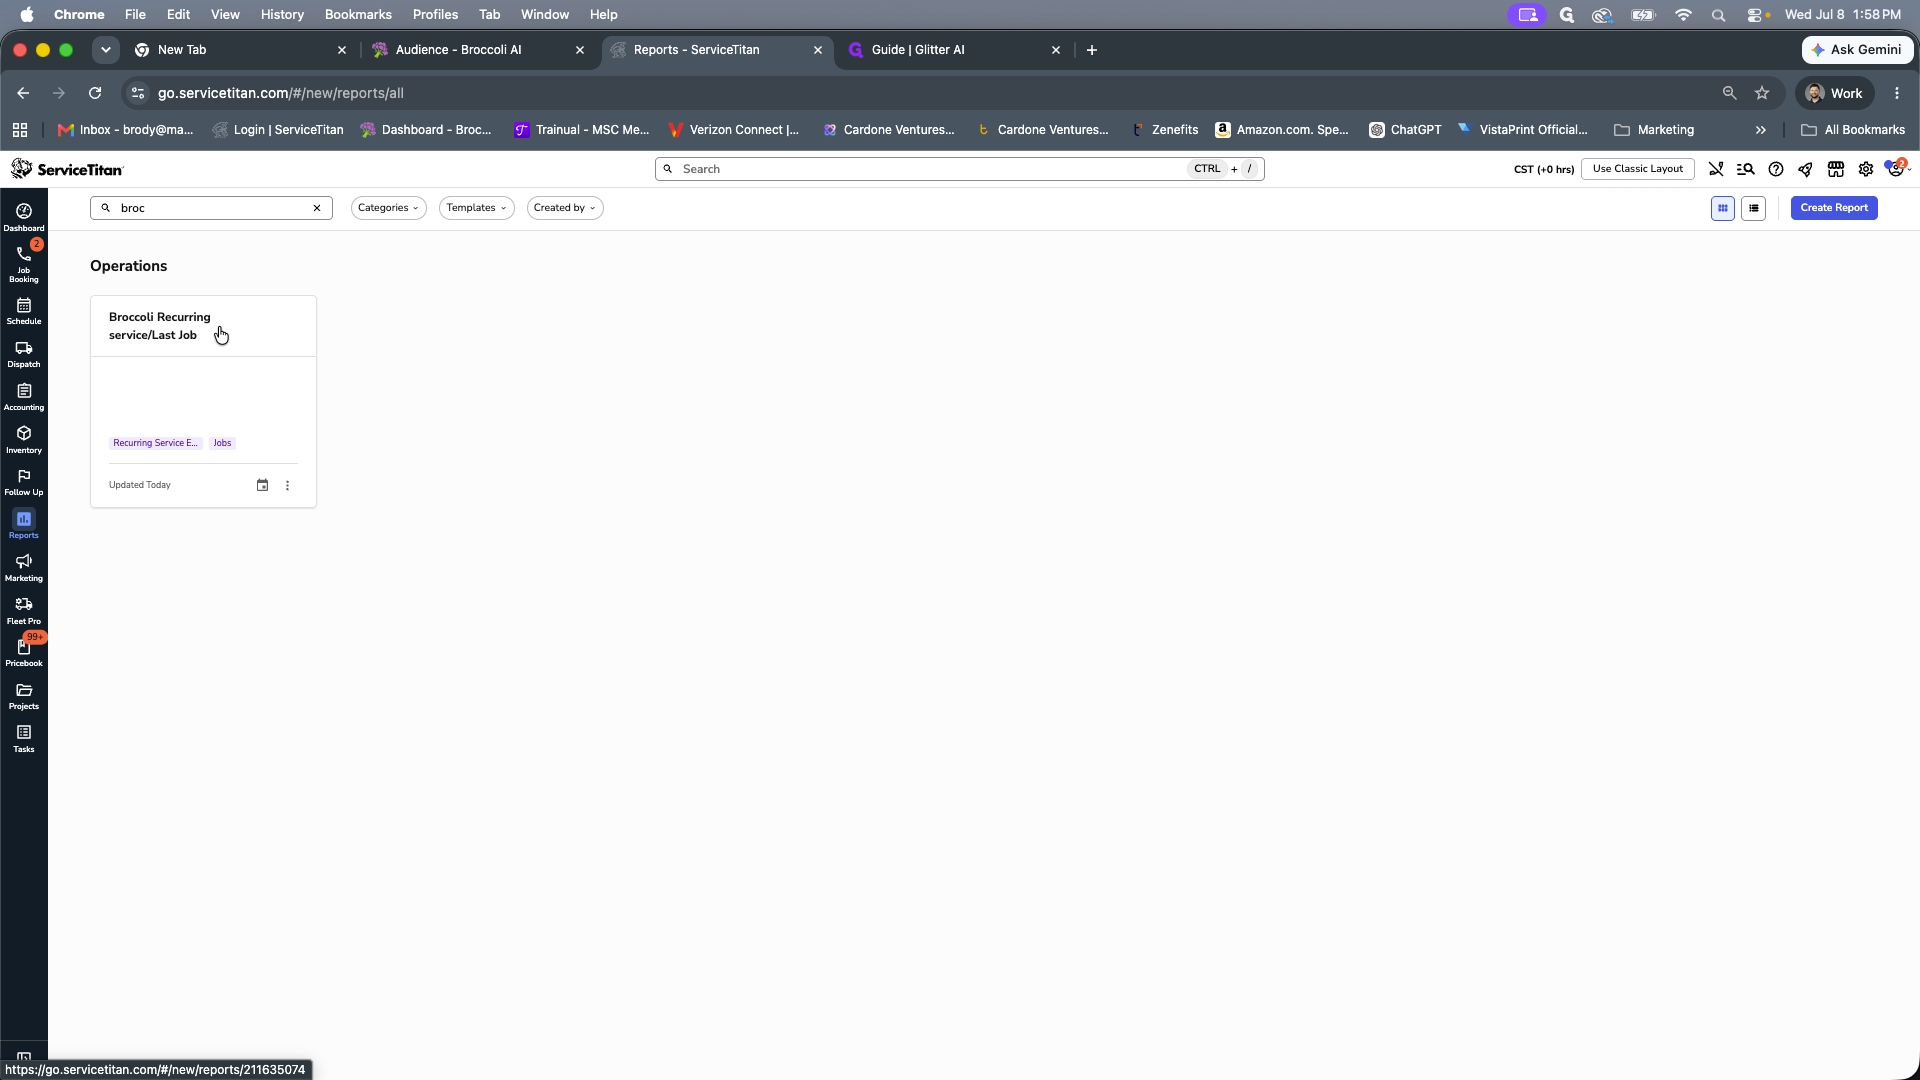Click the Create Report button
1920x1080 pixels.
[x=1834, y=208]
